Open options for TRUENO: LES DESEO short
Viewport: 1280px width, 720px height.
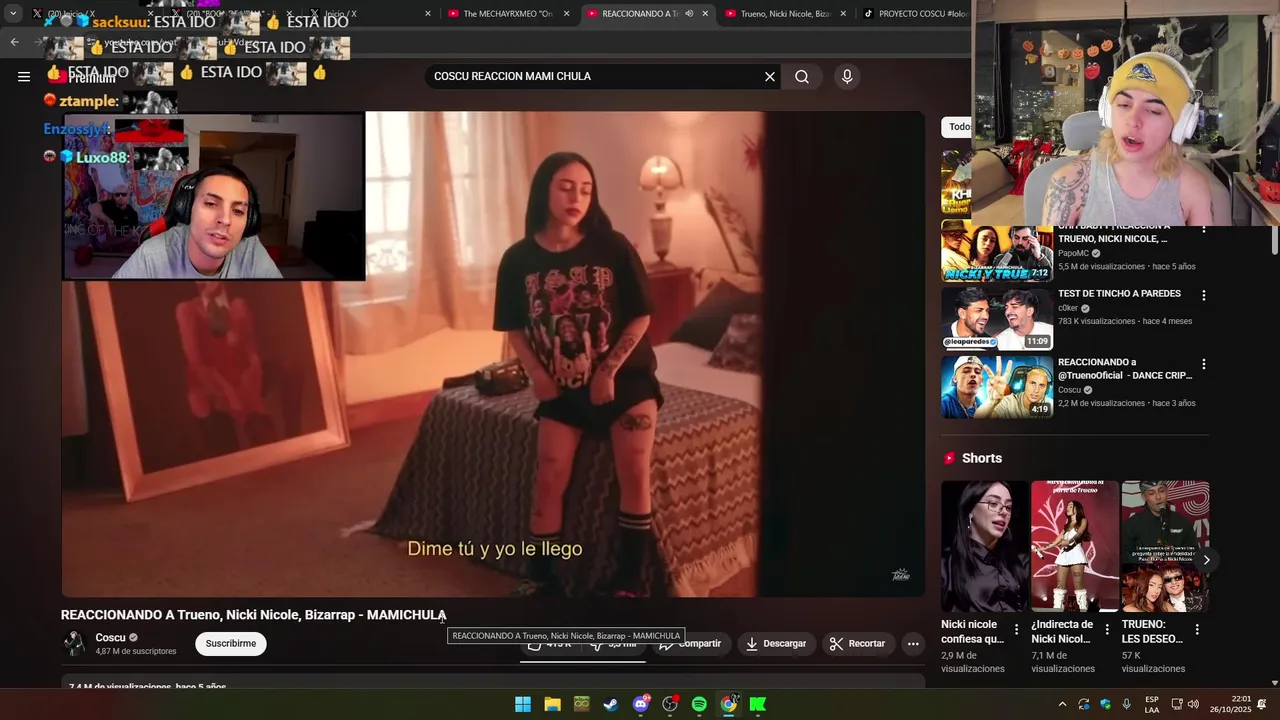click(x=1197, y=629)
